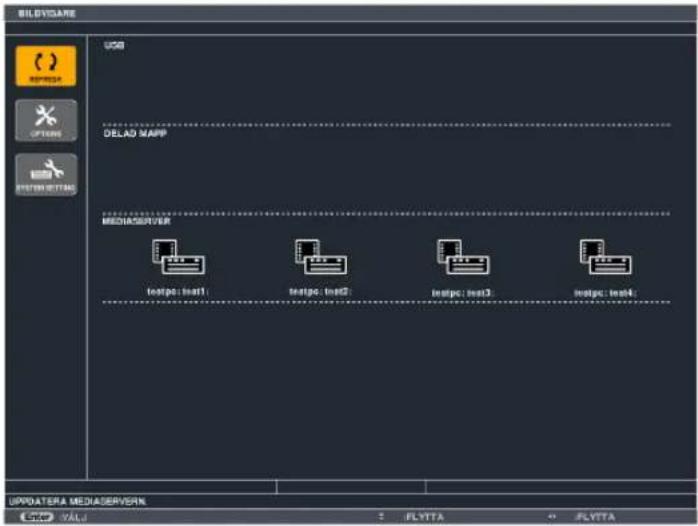Click the 'testpc: test4' label

[x=605, y=293]
